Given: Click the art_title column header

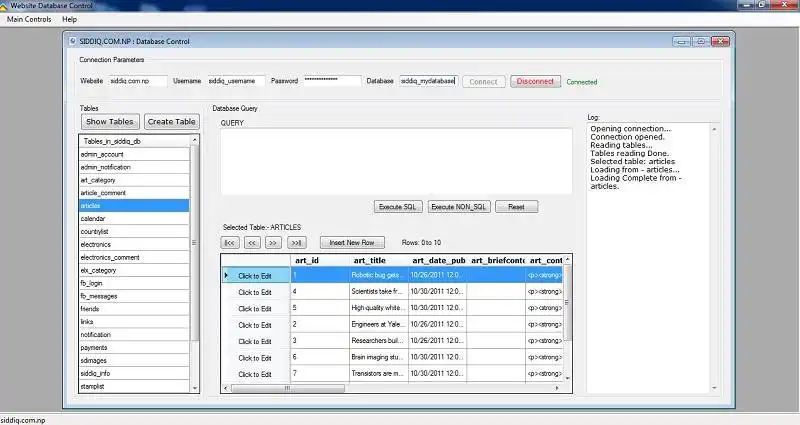Looking at the screenshot, I should [x=379, y=260].
